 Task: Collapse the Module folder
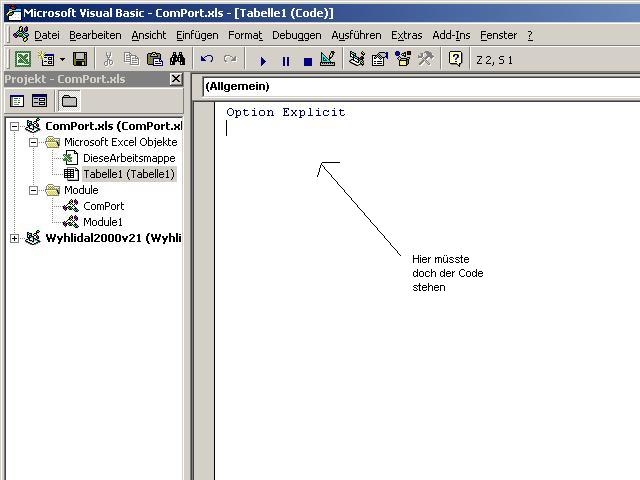click(33, 190)
